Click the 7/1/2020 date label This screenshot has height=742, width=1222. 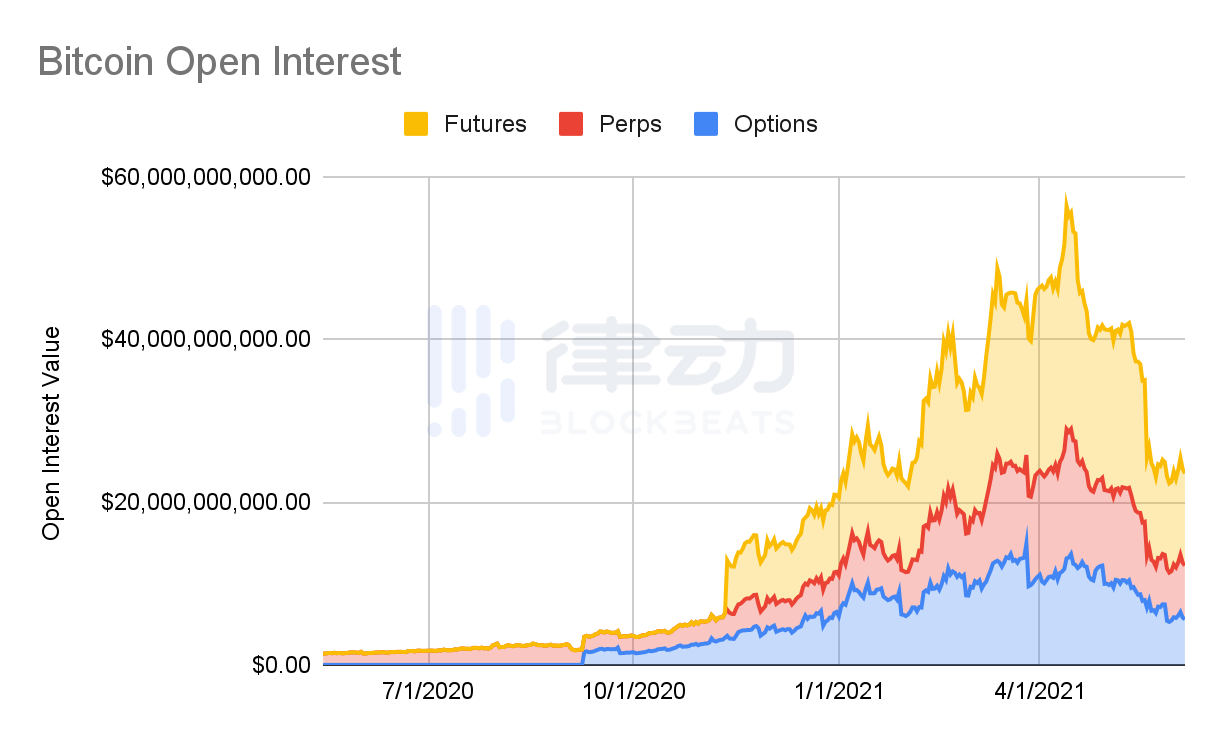point(429,691)
